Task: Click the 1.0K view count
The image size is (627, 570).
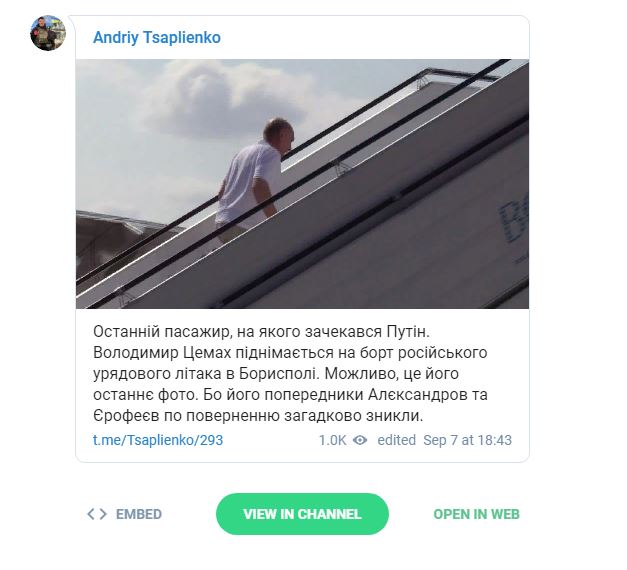Action: tap(332, 440)
